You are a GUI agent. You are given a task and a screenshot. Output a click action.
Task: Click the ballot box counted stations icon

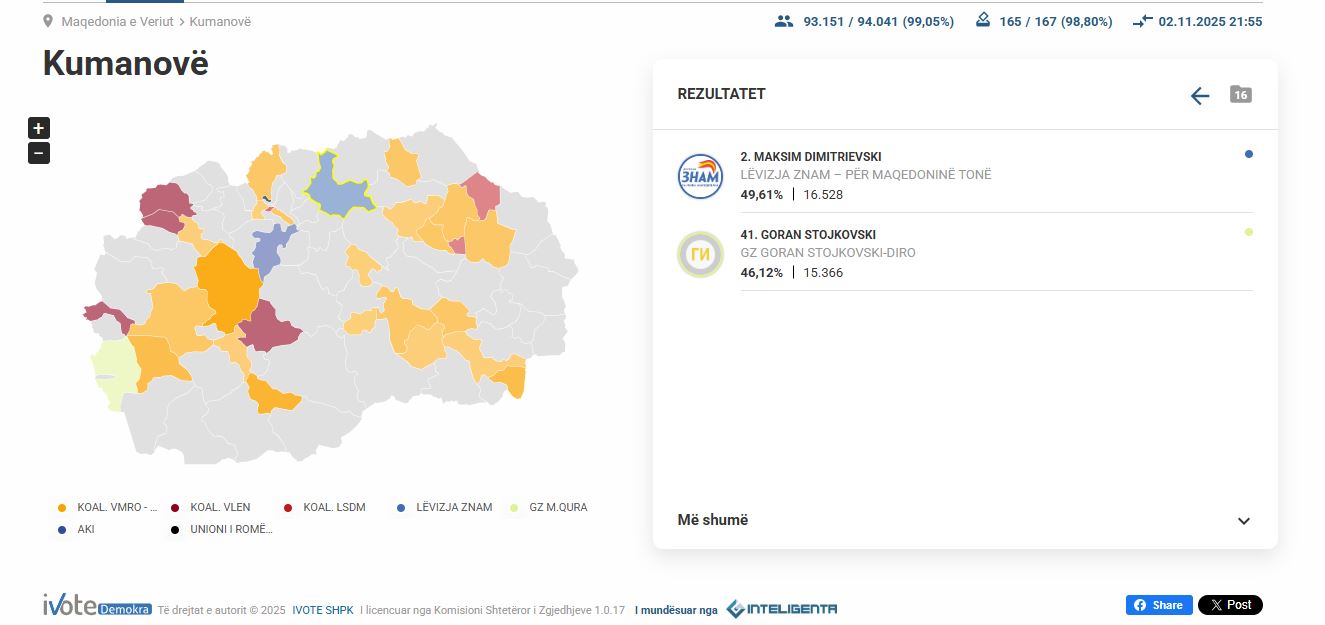[982, 20]
